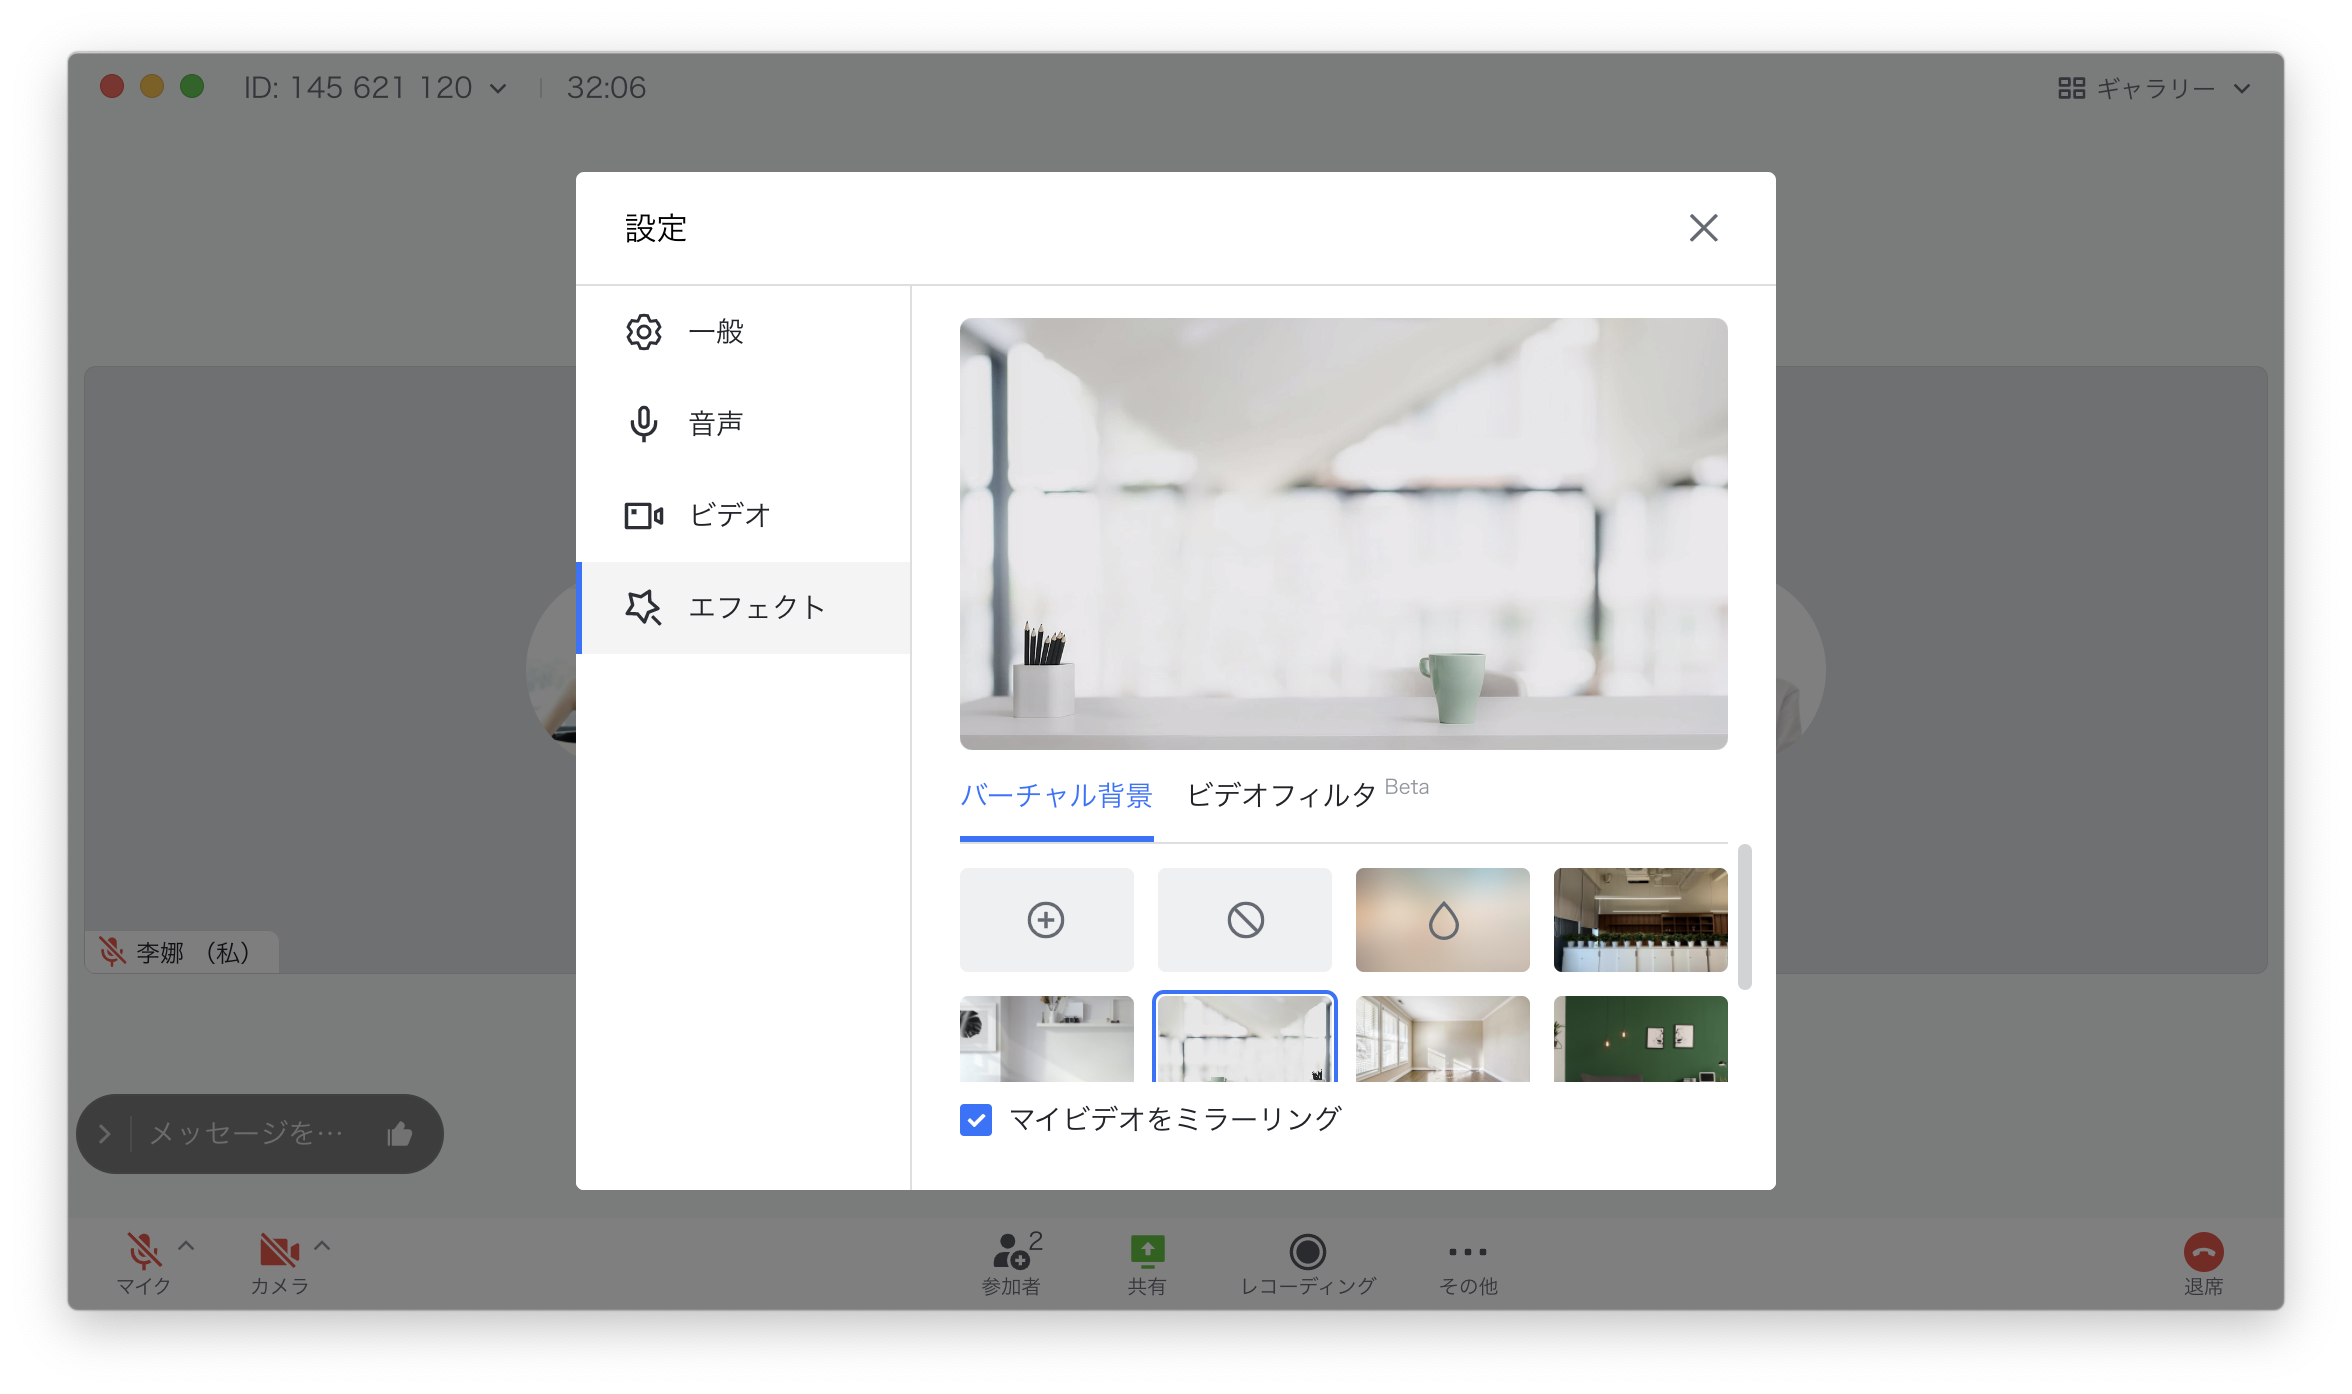
Task: Add a custom background with the plus tile
Action: point(1046,919)
